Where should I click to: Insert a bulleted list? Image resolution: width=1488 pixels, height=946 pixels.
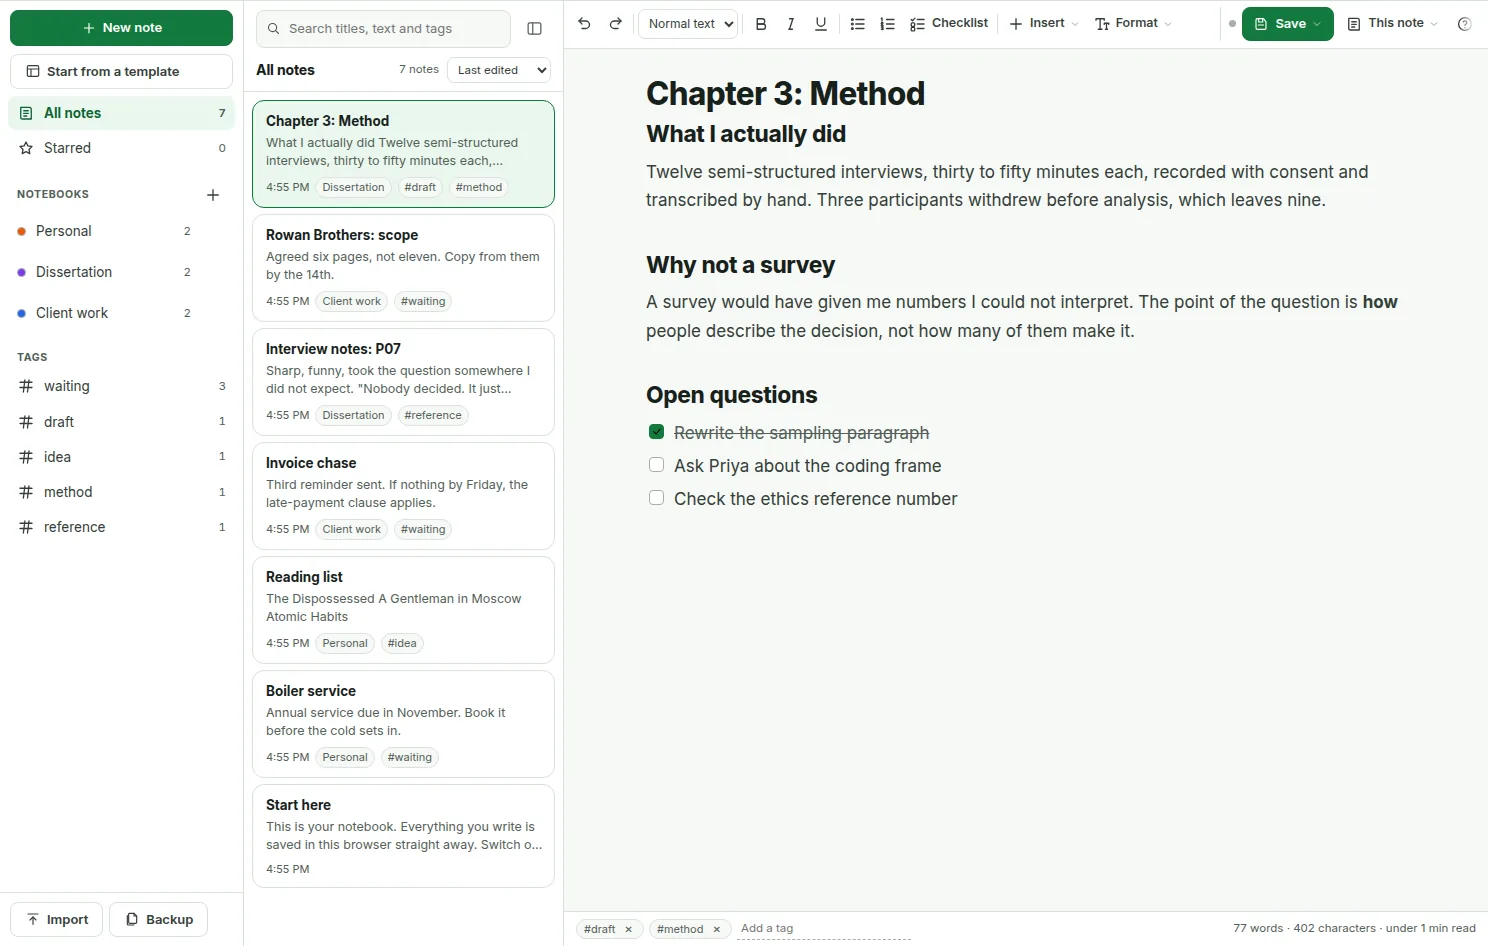(x=857, y=24)
